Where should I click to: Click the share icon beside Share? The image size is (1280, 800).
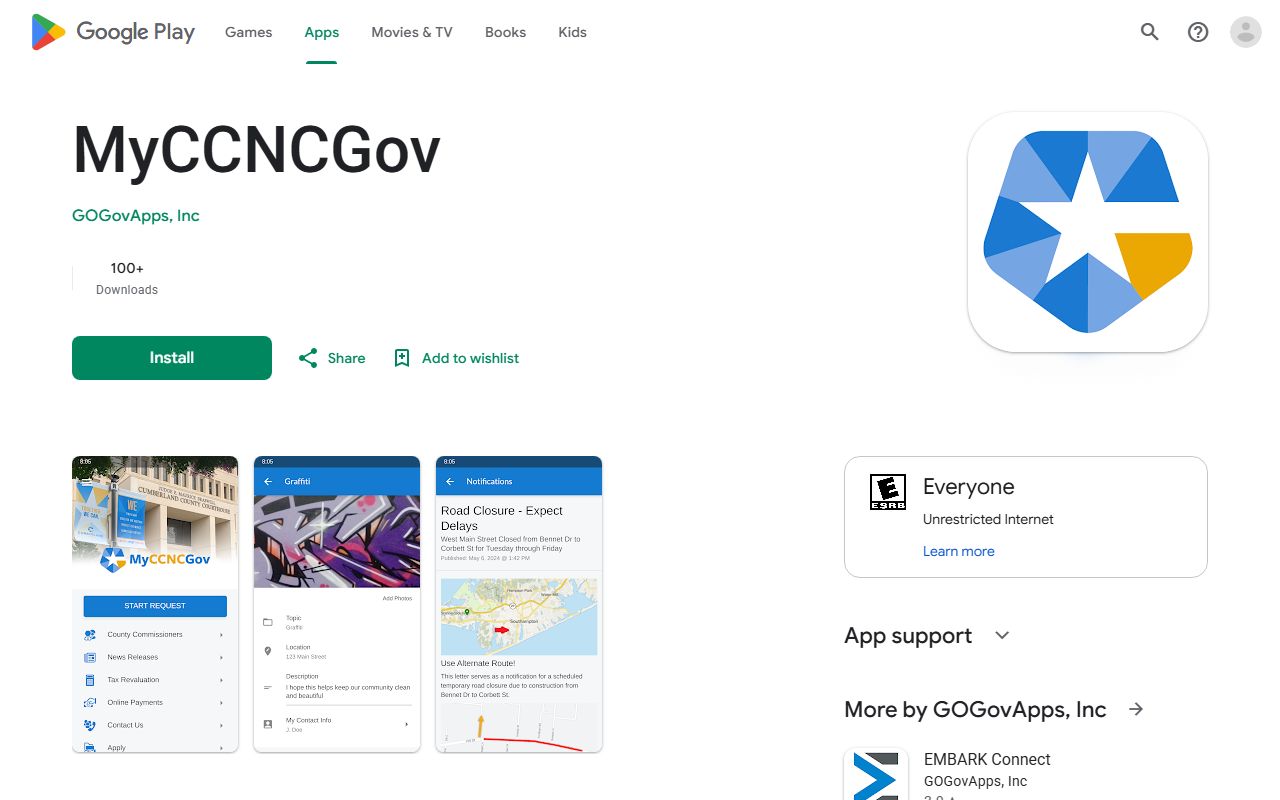point(308,358)
